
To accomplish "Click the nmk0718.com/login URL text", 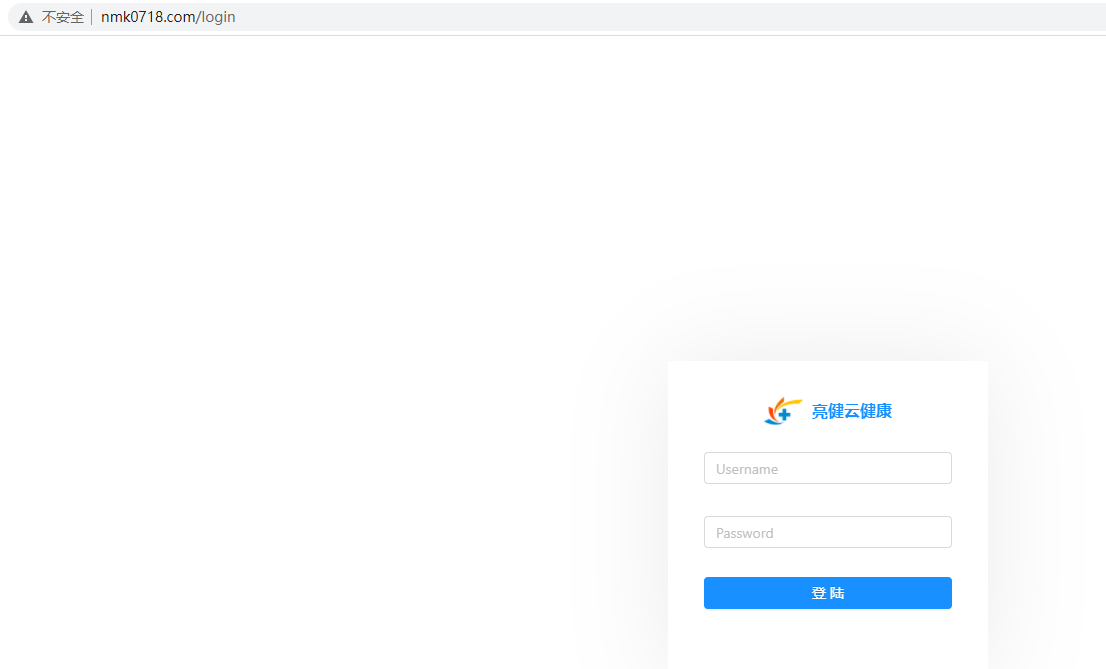I will 168,17.
